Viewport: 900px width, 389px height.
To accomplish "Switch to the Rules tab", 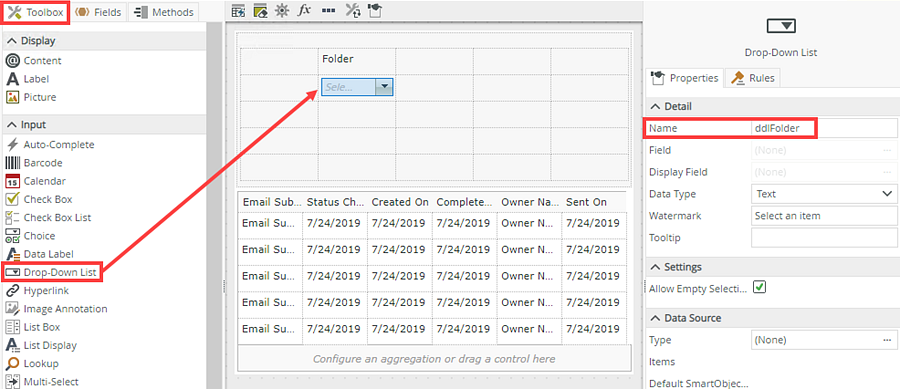I will click(x=752, y=78).
